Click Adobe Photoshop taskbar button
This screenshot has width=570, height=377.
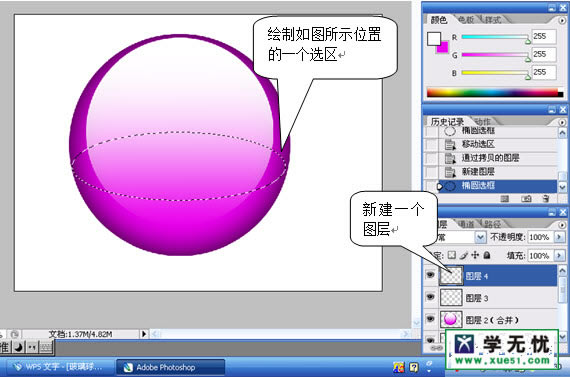(x=170, y=368)
